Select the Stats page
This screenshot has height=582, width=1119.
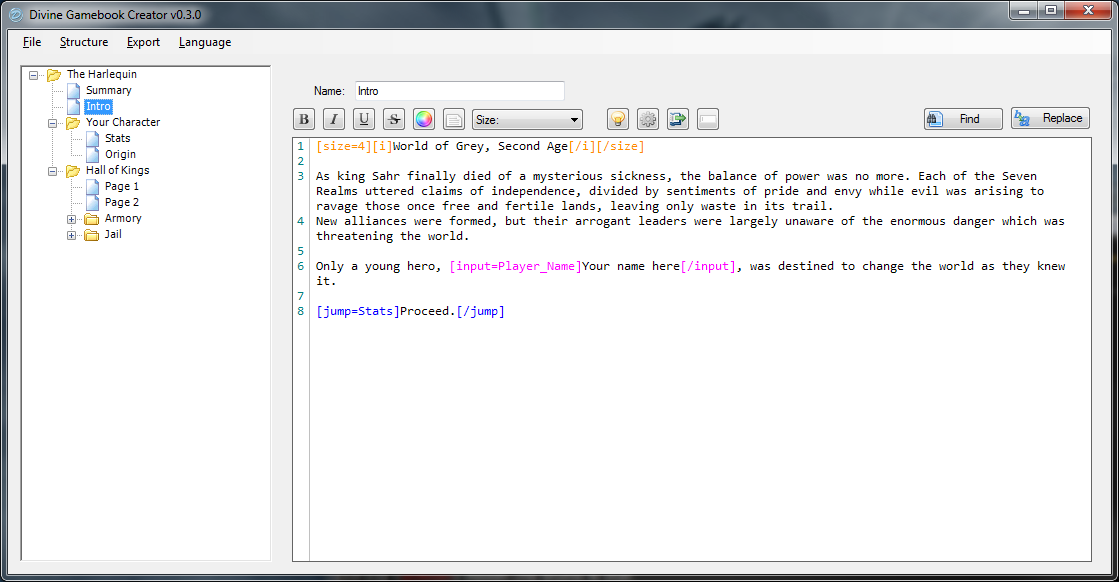pos(118,138)
